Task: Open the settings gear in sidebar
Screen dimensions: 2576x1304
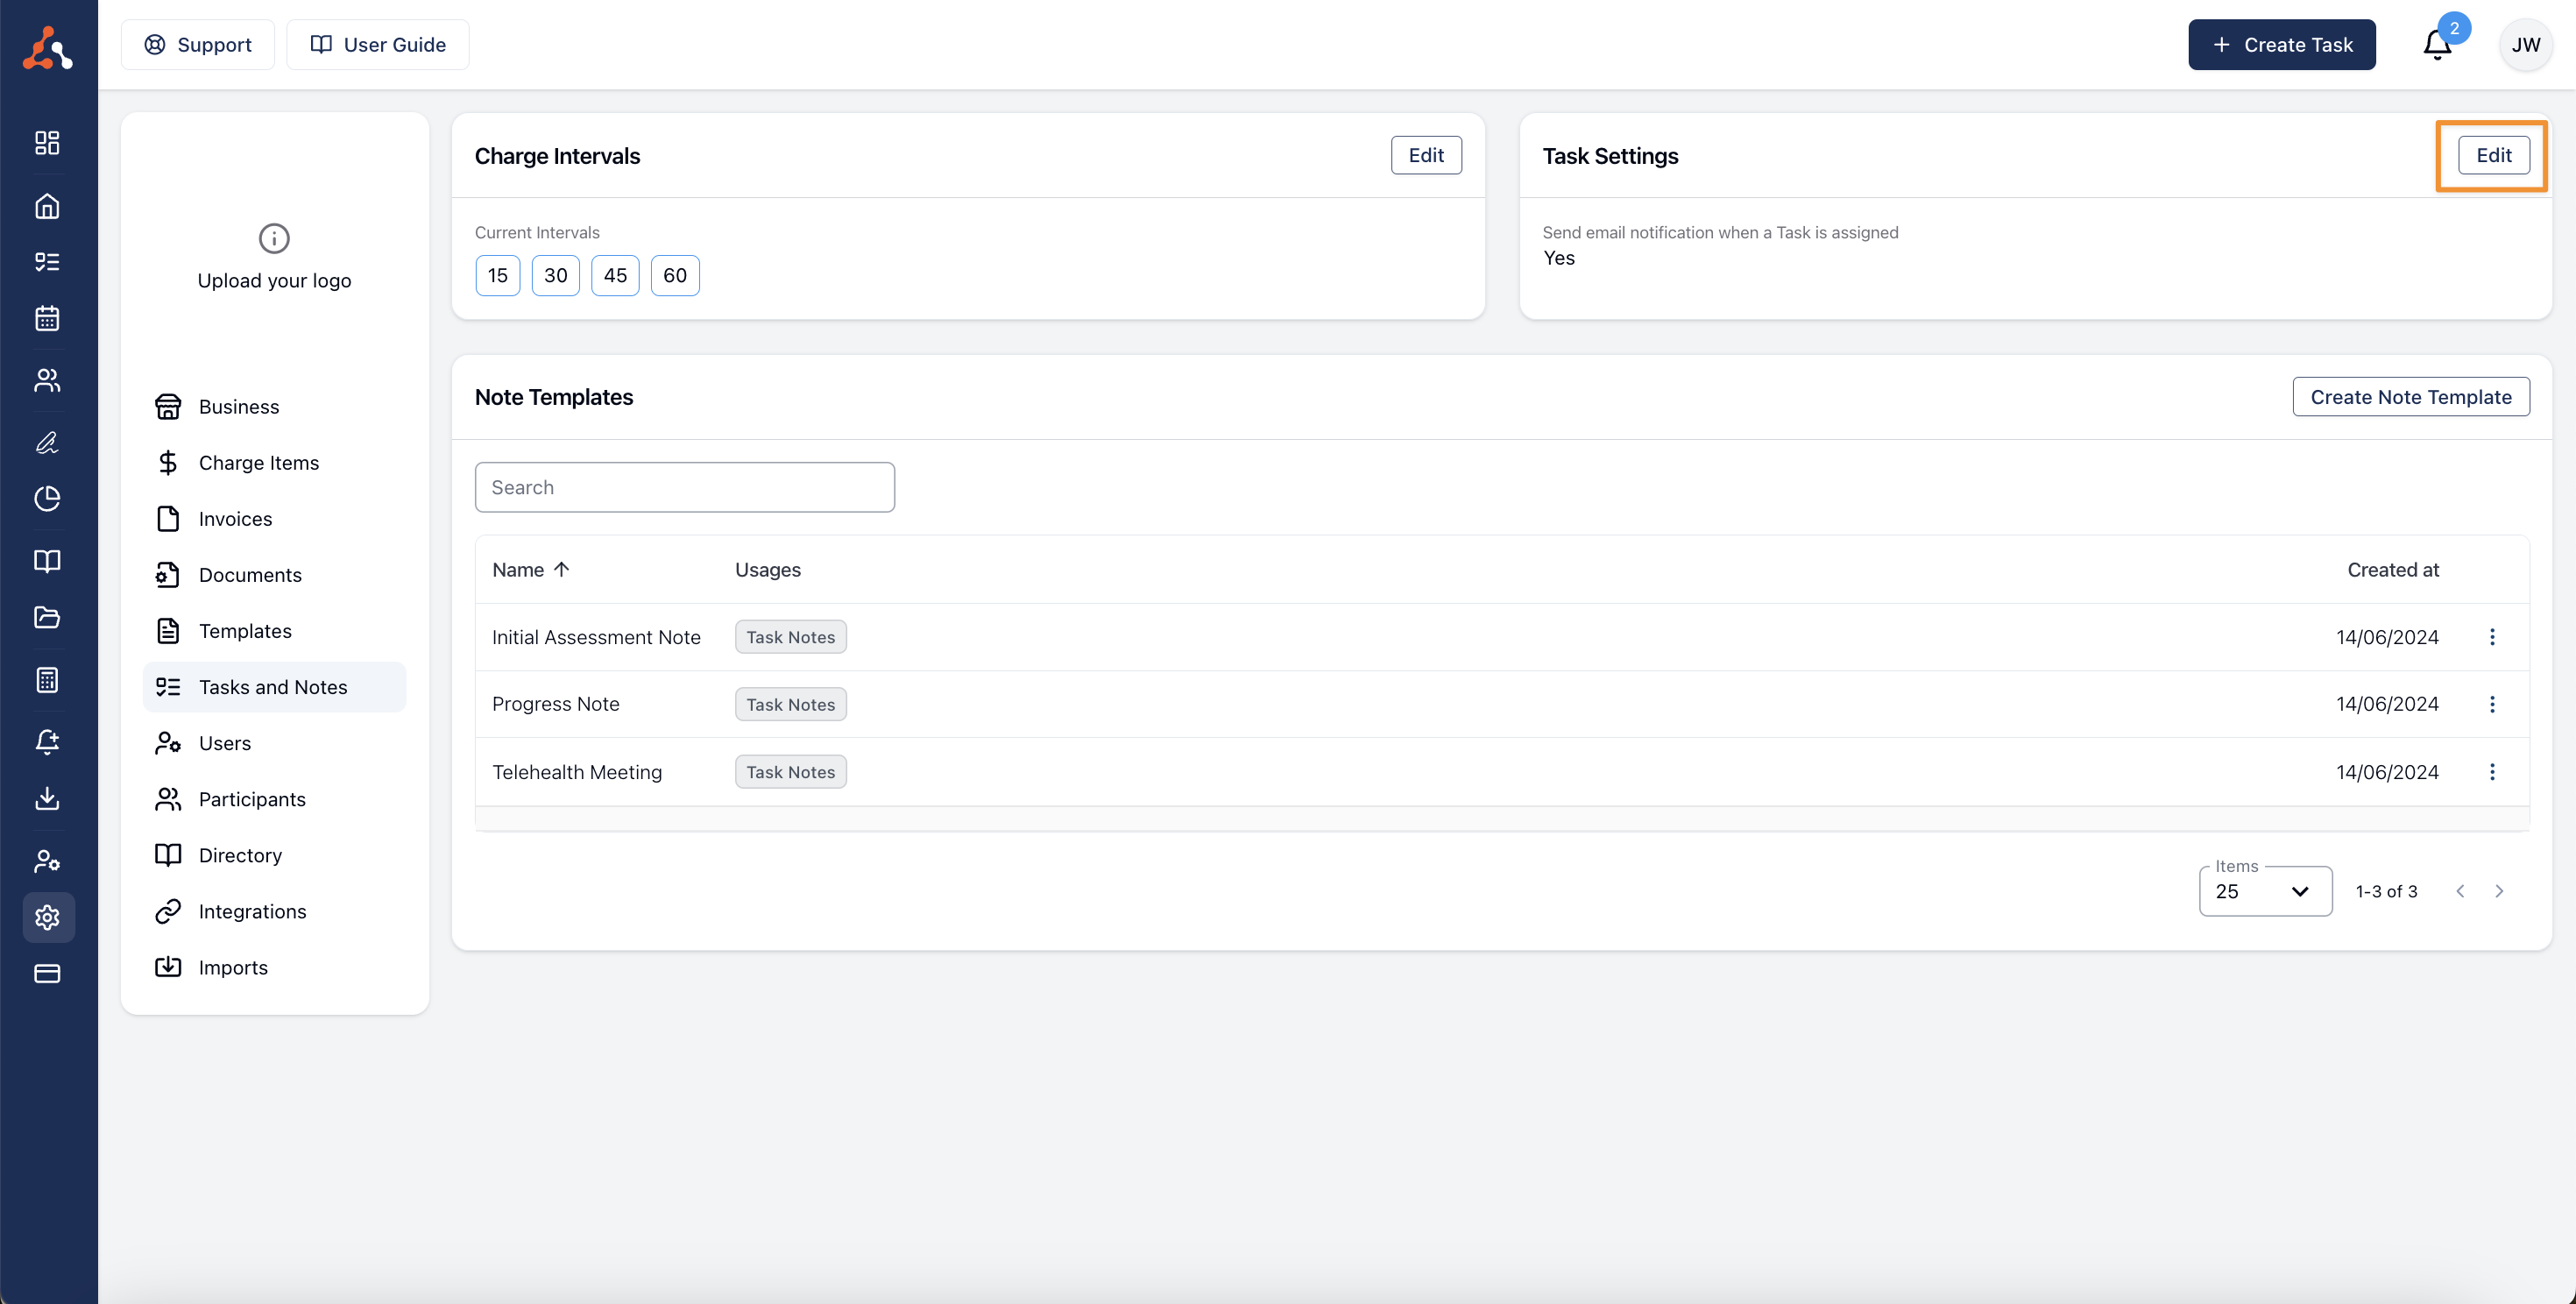Action: coord(47,917)
